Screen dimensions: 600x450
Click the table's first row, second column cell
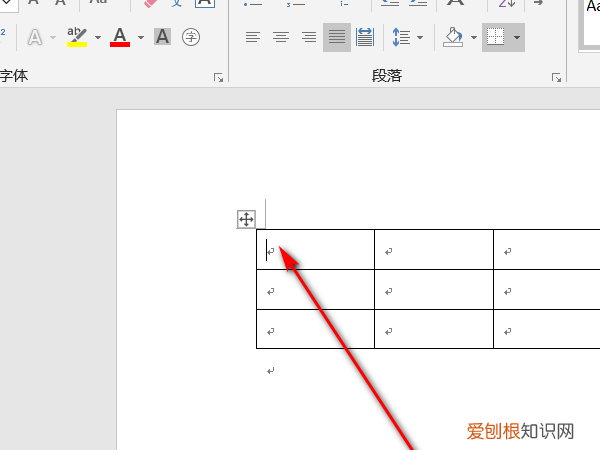434,249
